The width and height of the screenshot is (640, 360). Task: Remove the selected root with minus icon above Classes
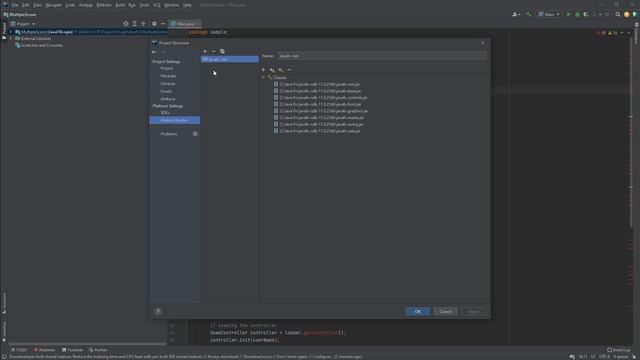(289, 70)
